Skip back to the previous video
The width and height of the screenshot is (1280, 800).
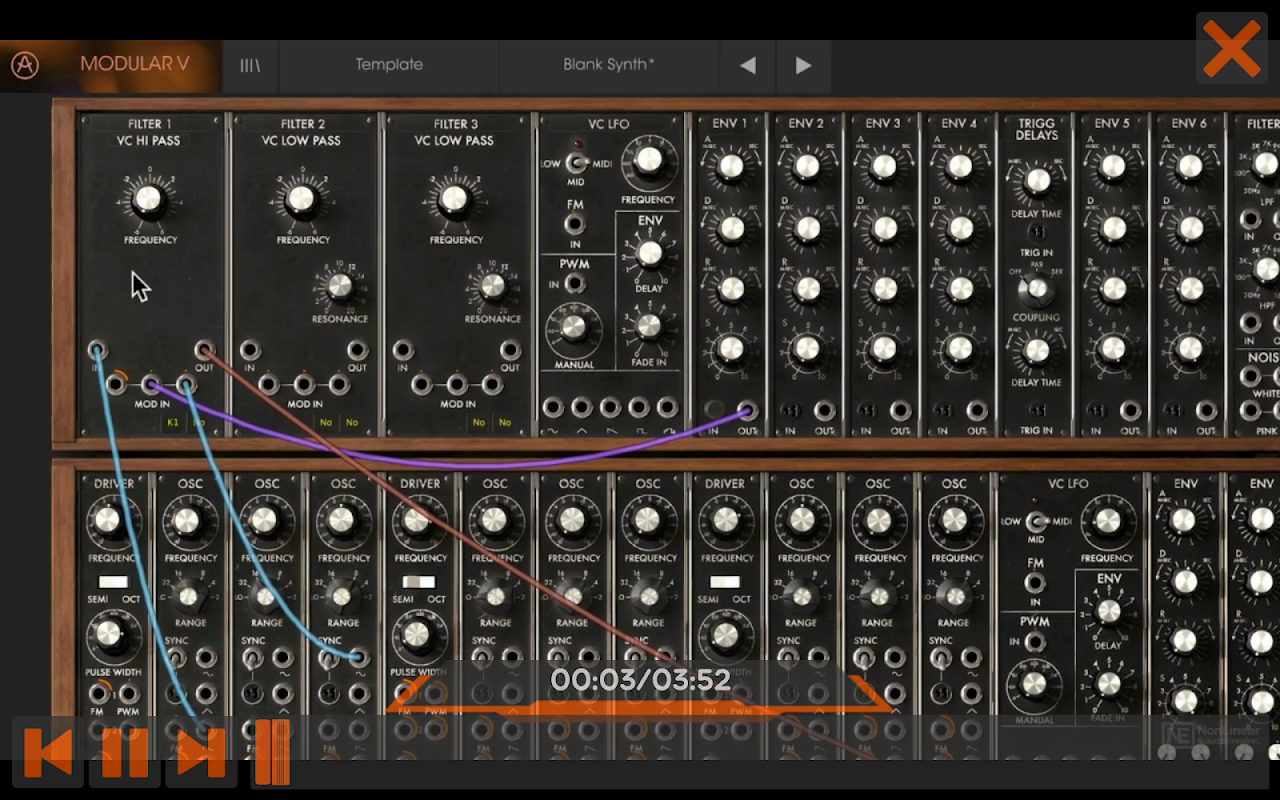pyautogui.click(x=48, y=752)
